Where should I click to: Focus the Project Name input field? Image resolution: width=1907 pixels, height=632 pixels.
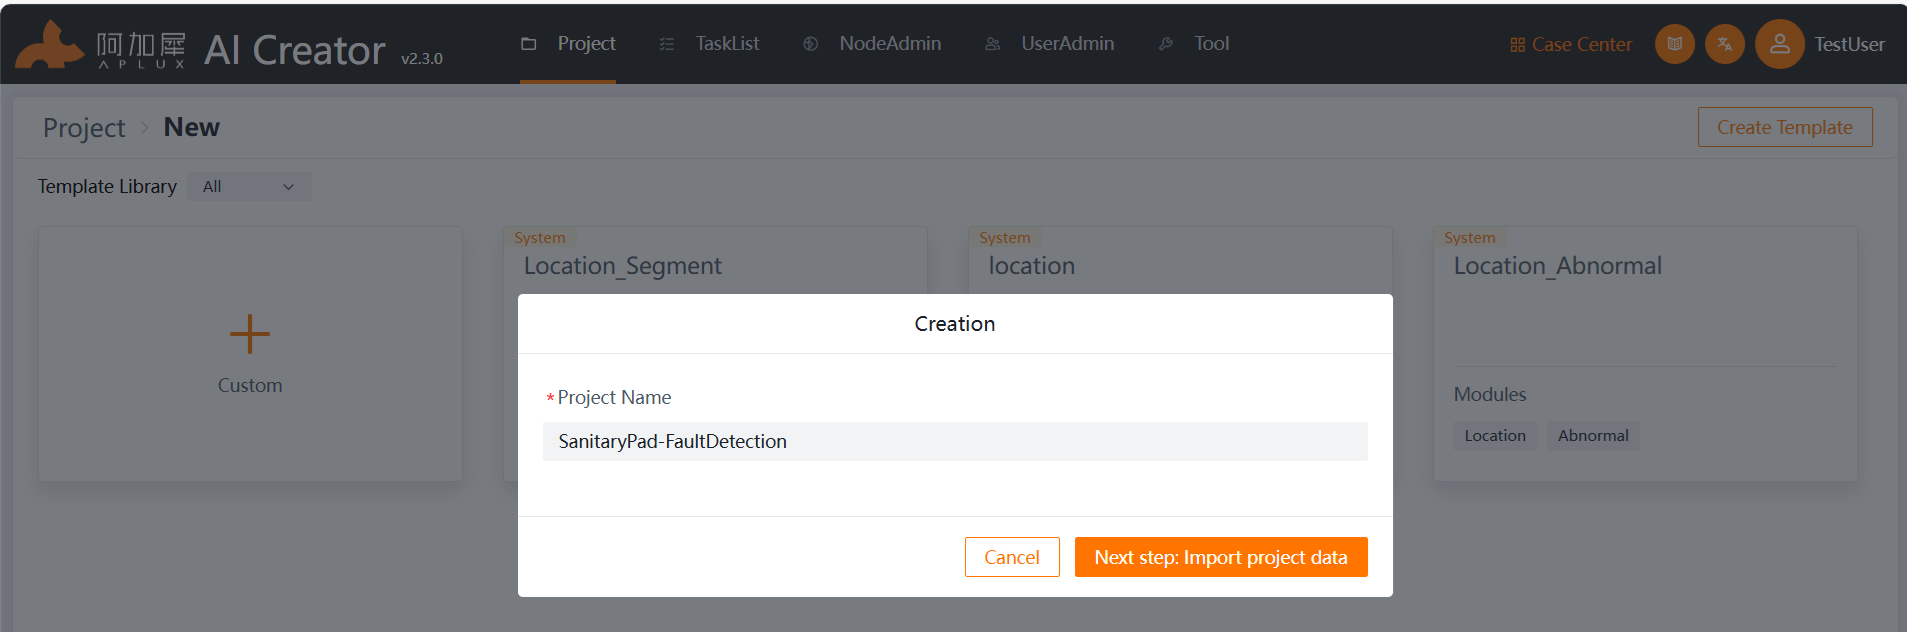pyautogui.click(x=955, y=441)
